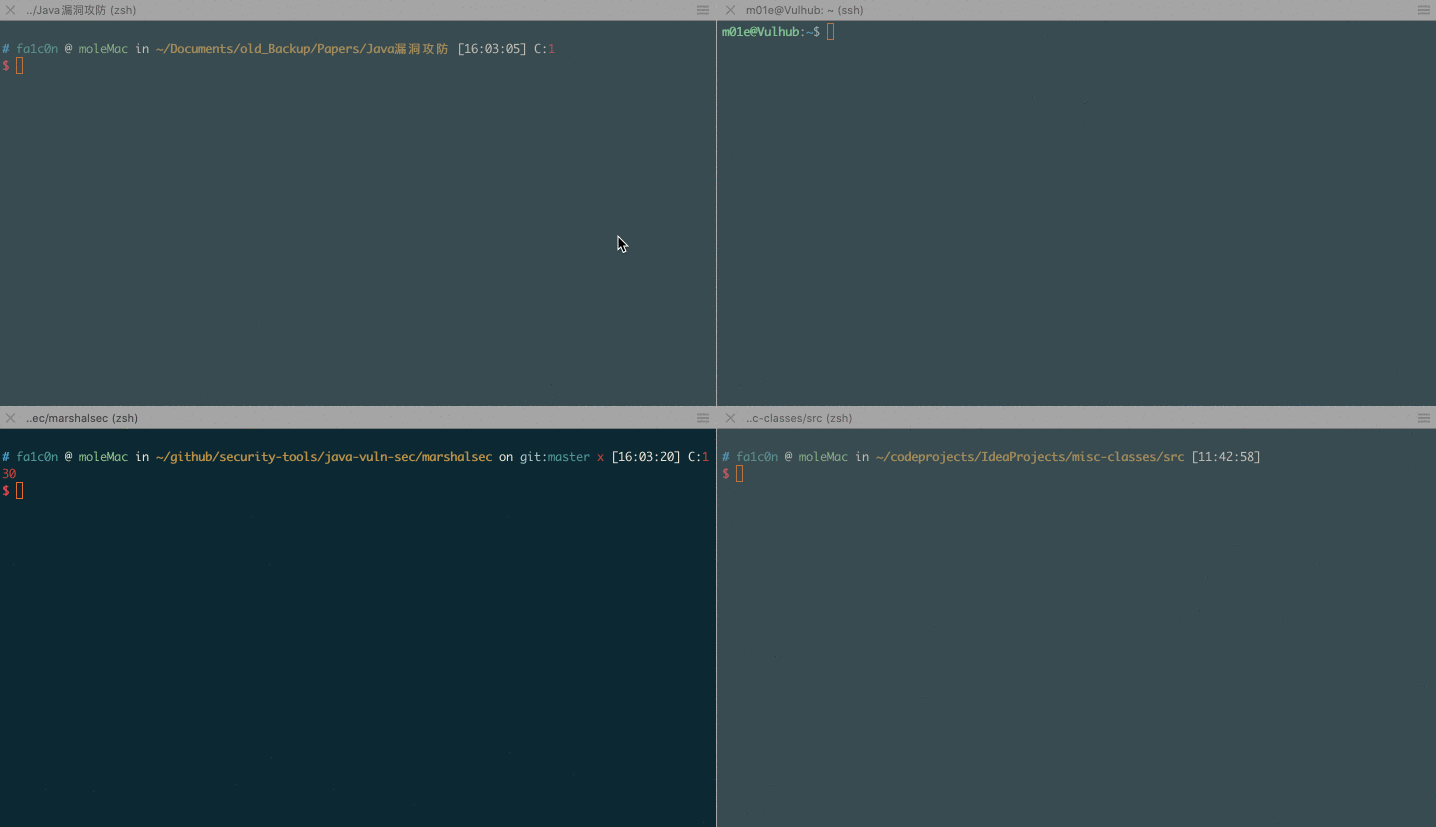Click moleMac hostname in Java漏洞攻防 pane
This screenshot has height=827, width=1436.
click(103, 49)
